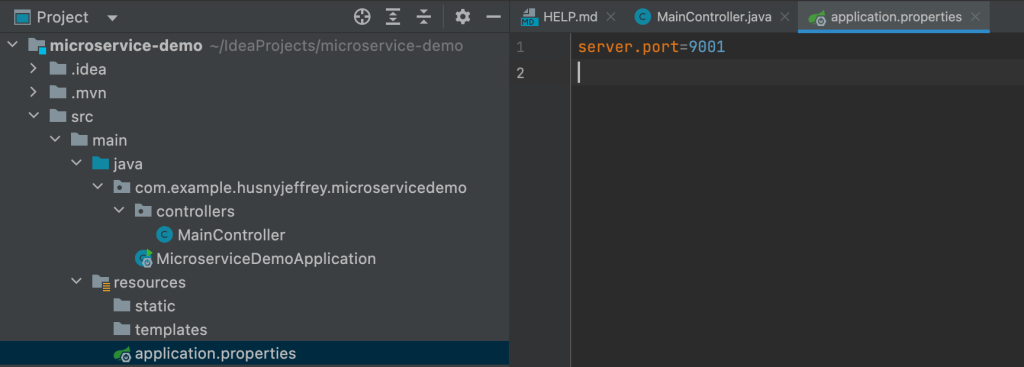Click the MainController.java tab class icon
Viewport: 1024px width, 367px height.
(x=643, y=17)
